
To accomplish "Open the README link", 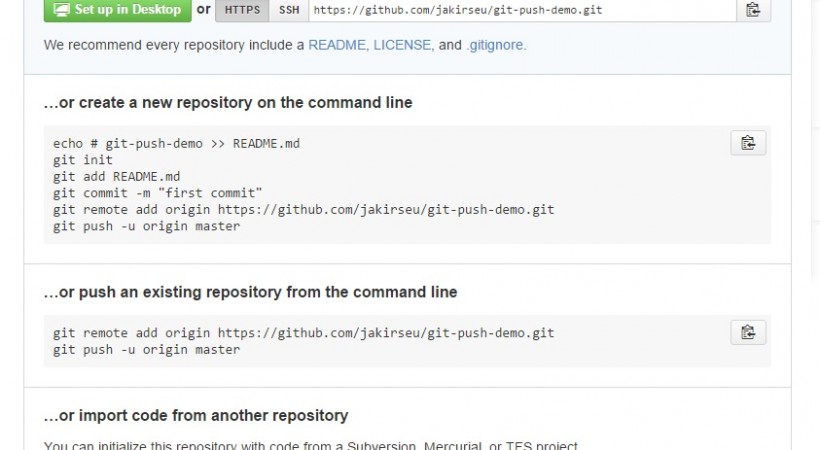I will point(335,45).
